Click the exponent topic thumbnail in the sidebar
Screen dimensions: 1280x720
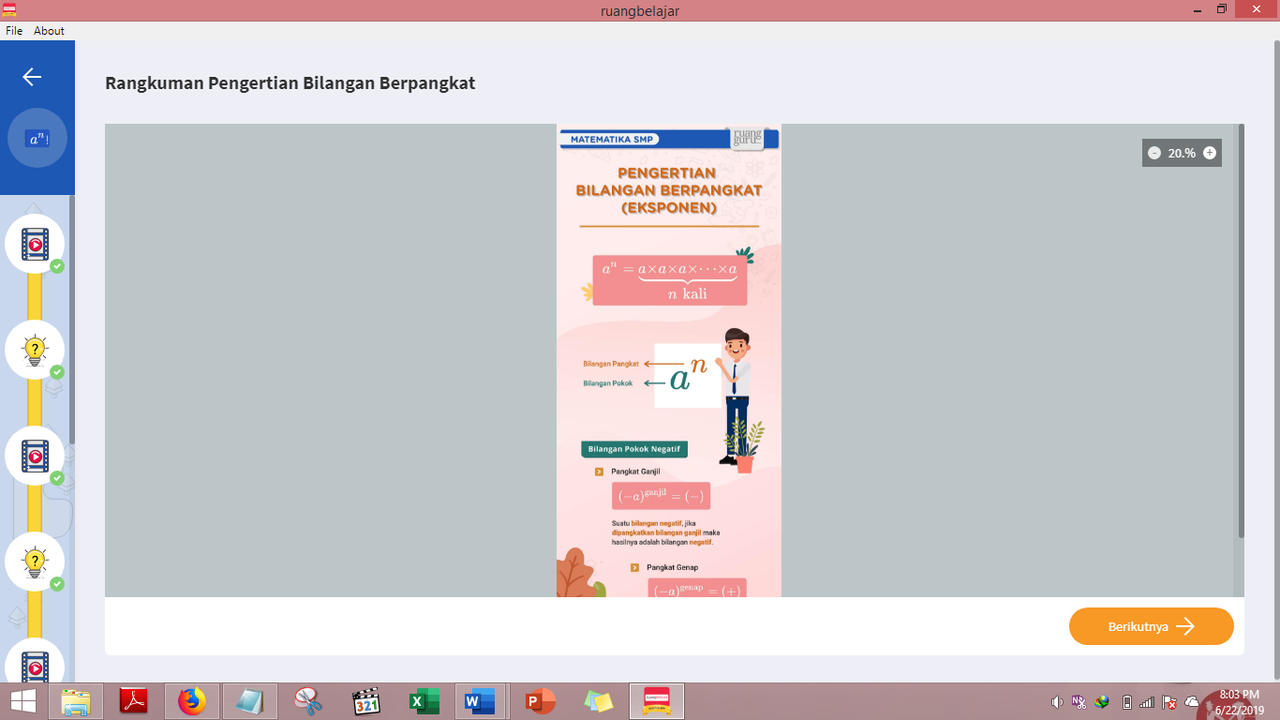37,138
